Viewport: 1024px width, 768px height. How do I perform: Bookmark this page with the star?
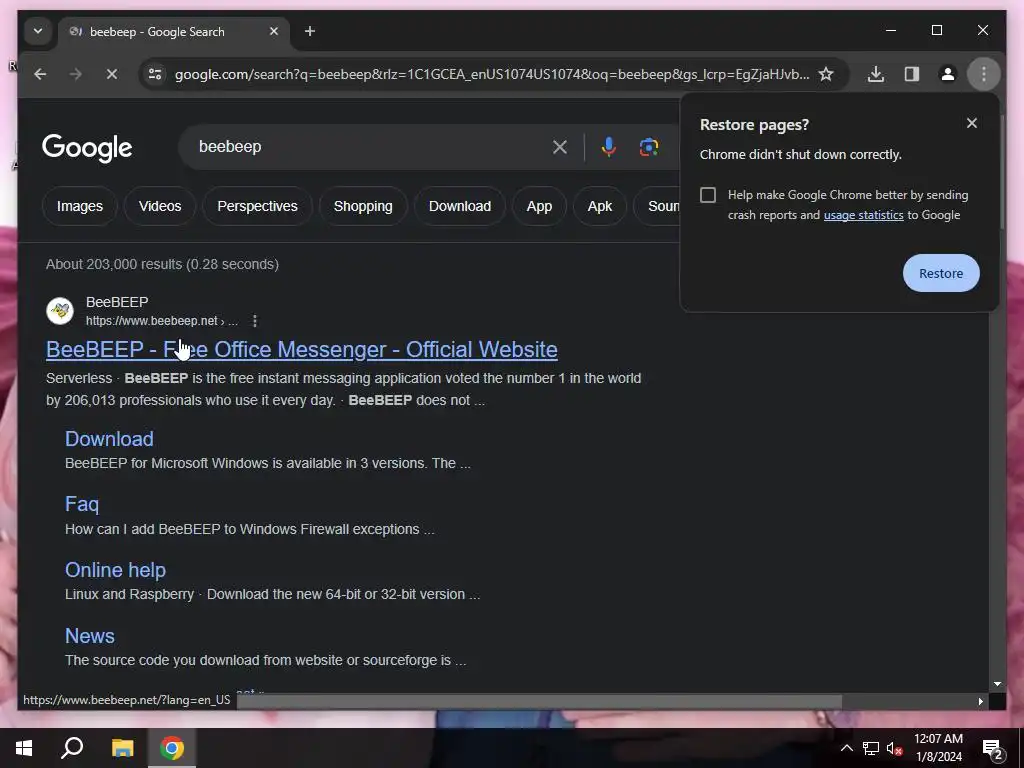826,74
